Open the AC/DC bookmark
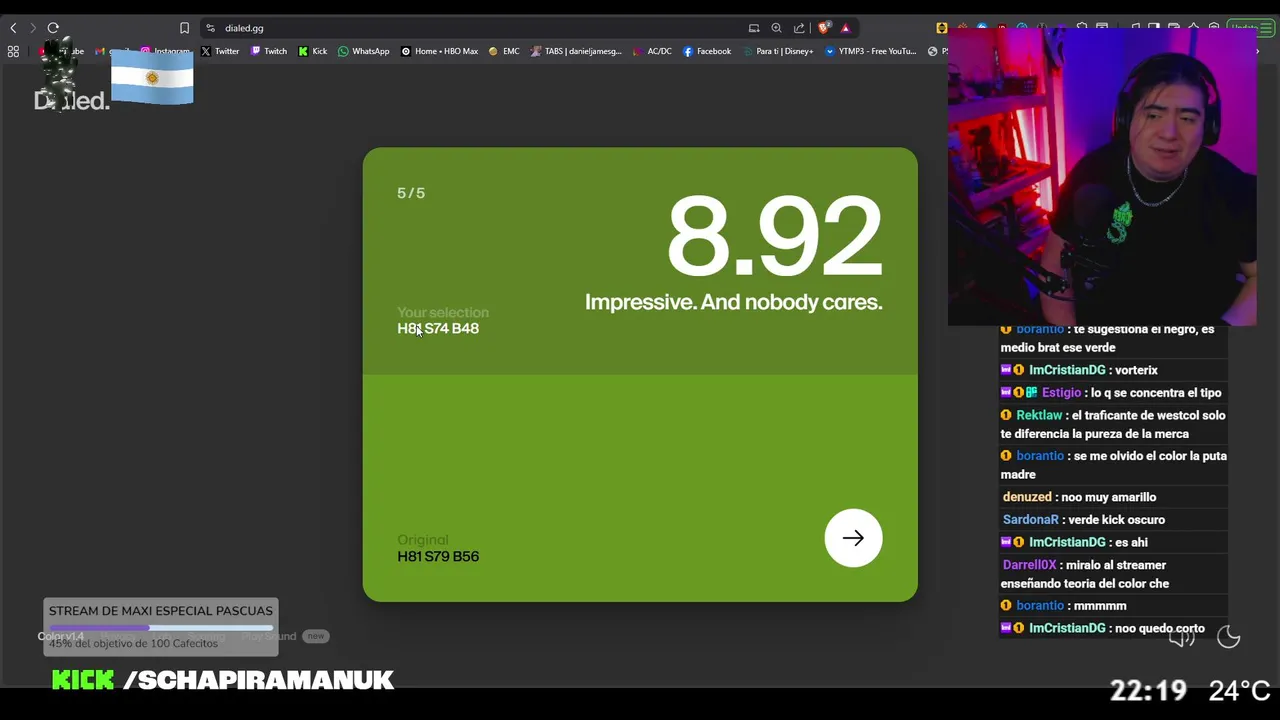 [653, 51]
